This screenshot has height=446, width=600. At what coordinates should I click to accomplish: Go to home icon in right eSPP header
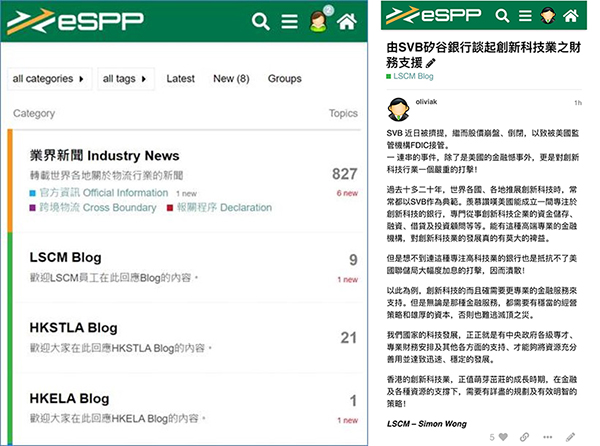point(571,16)
